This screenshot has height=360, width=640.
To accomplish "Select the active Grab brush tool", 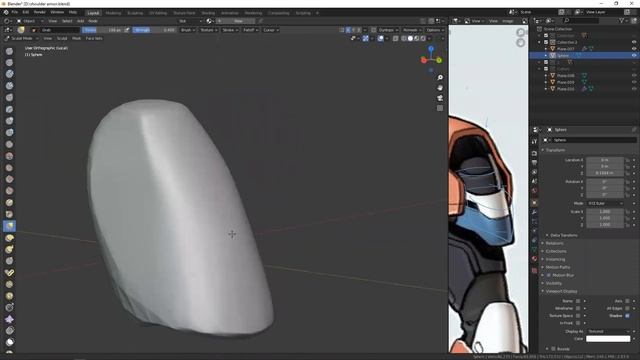I will click(x=9, y=226).
